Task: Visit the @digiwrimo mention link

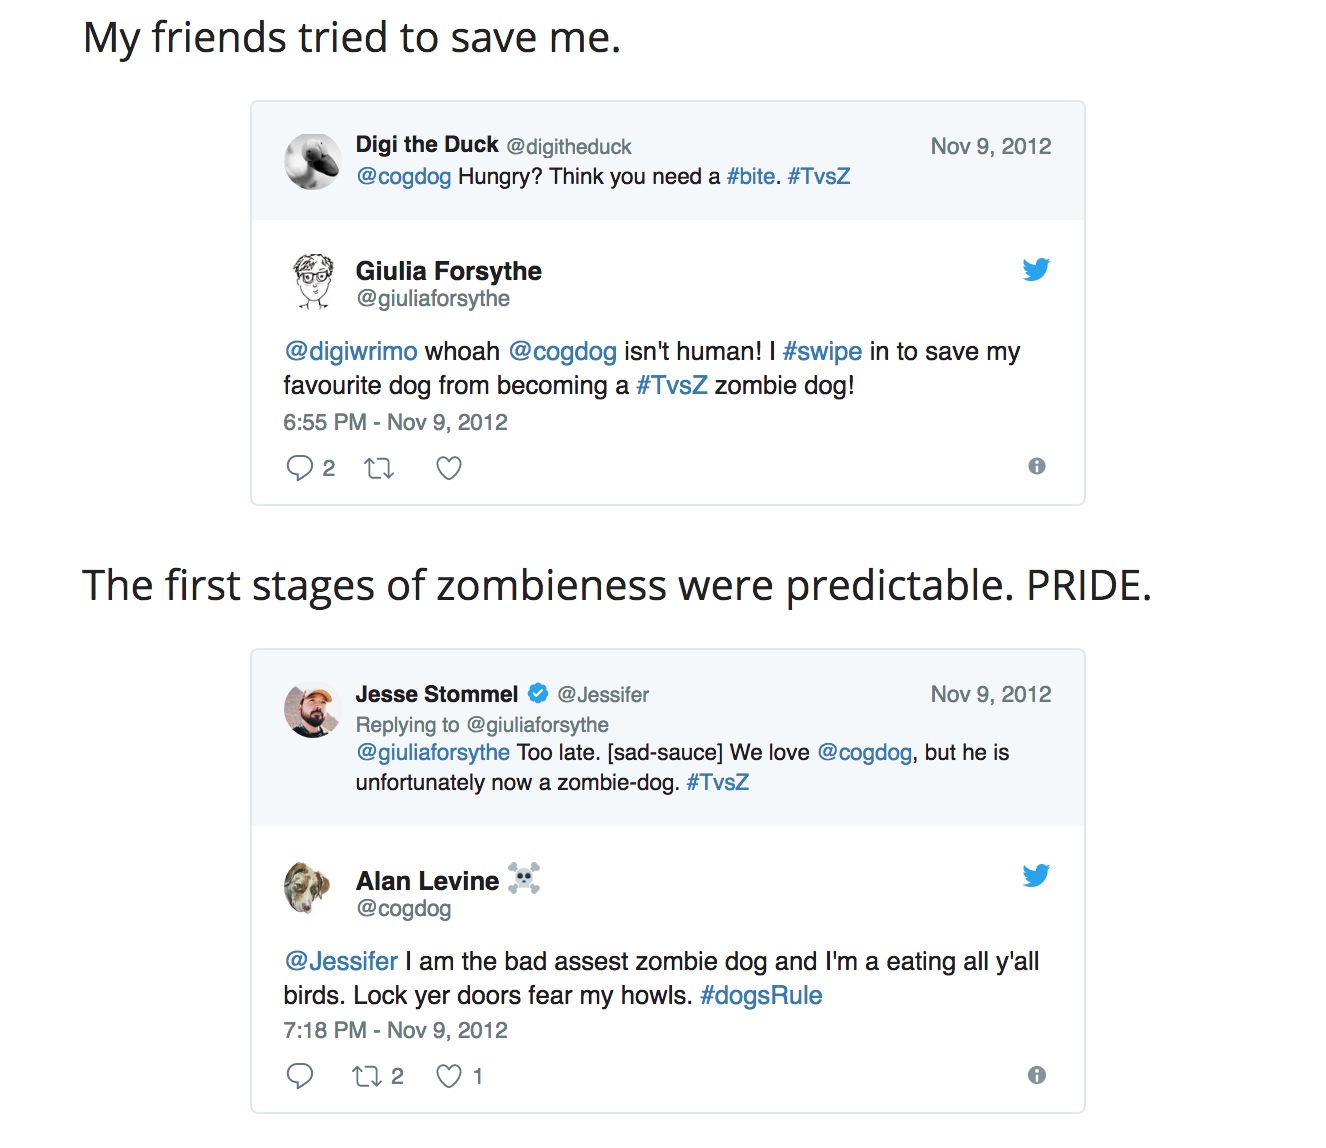Action: [x=351, y=352]
